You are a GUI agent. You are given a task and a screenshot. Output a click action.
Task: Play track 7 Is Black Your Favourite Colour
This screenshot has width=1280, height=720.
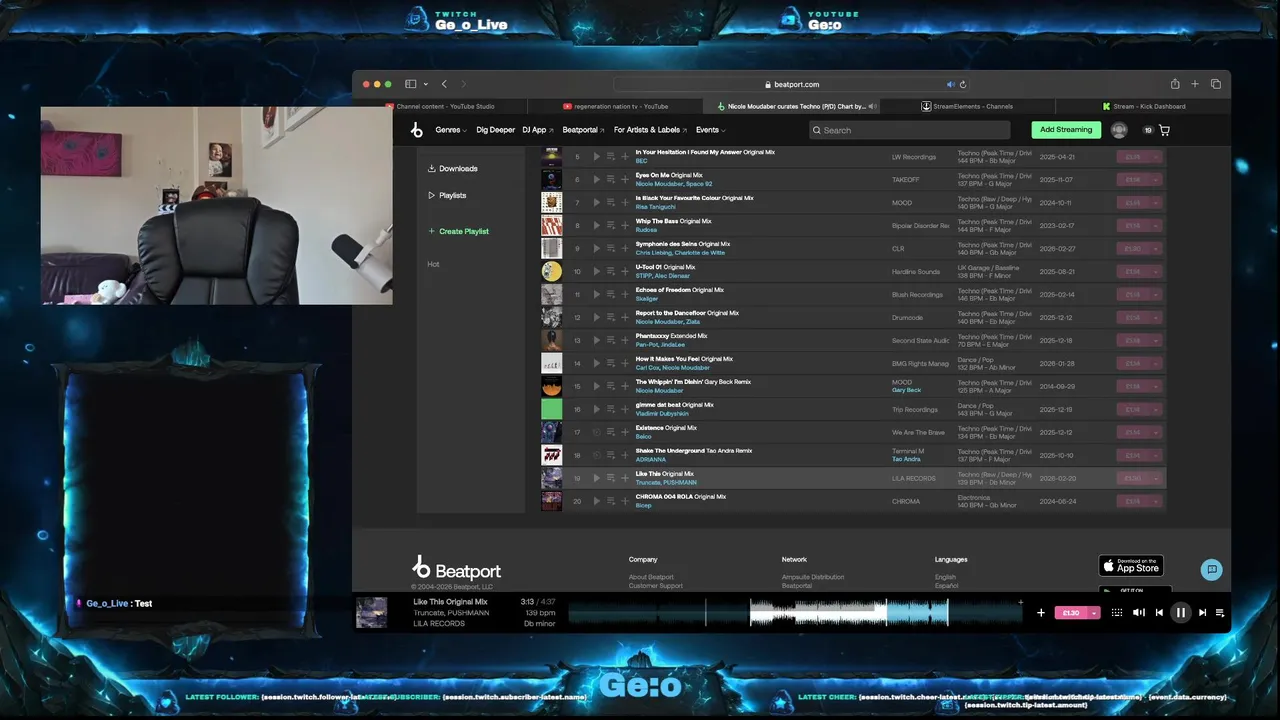(x=597, y=202)
